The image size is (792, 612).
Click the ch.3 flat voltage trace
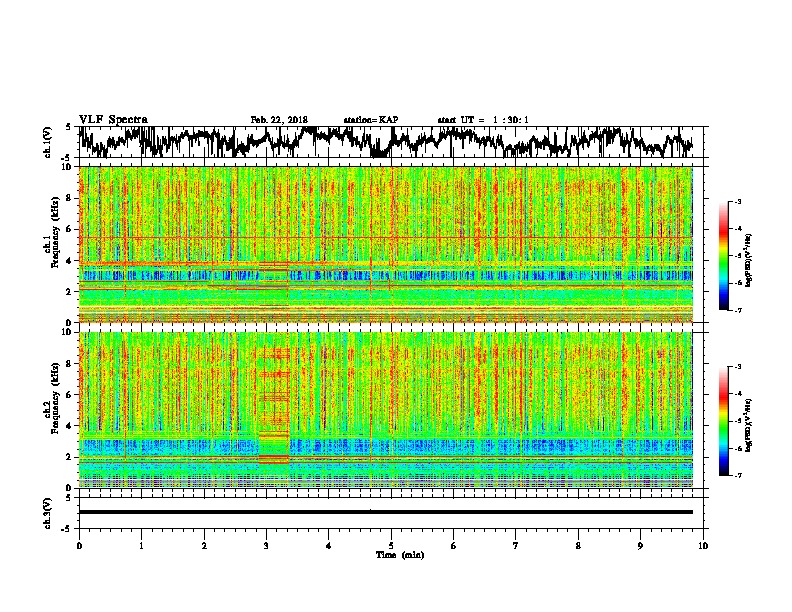click(x=386, y=512)
